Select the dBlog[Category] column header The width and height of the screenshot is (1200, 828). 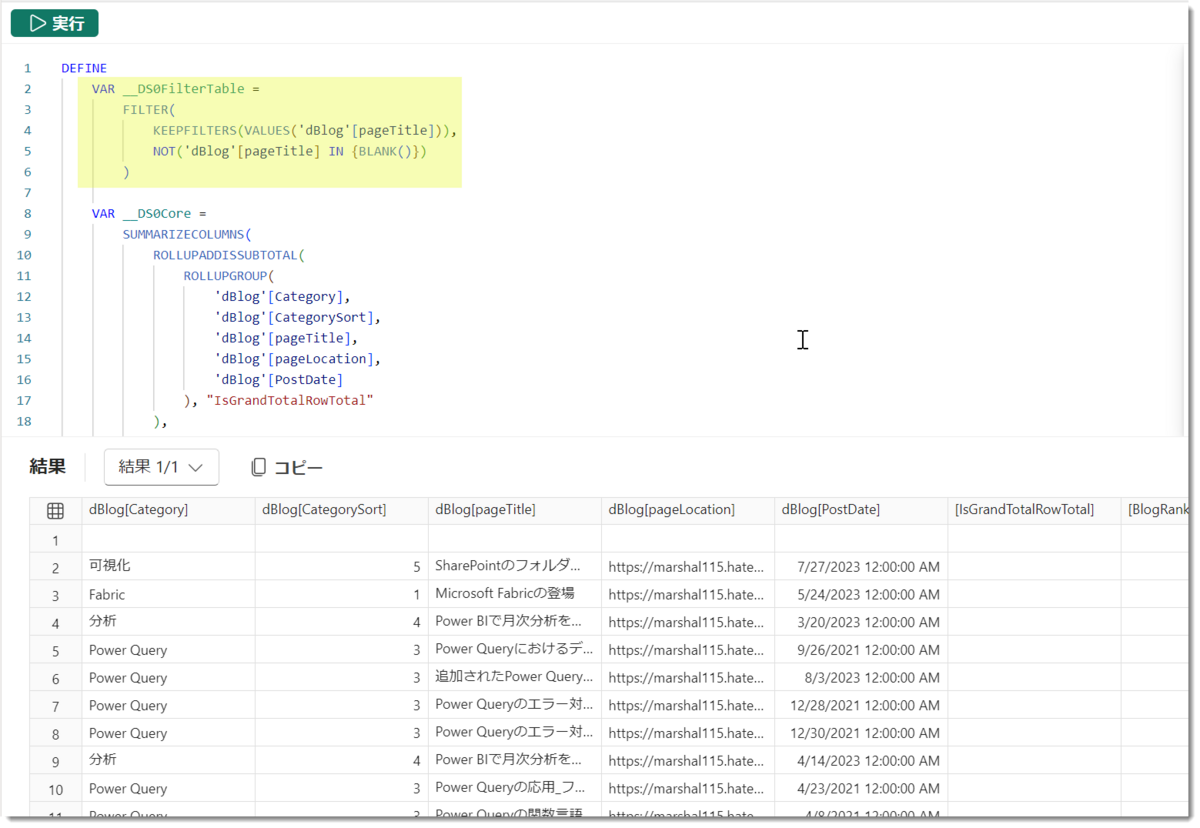[168, 510]
